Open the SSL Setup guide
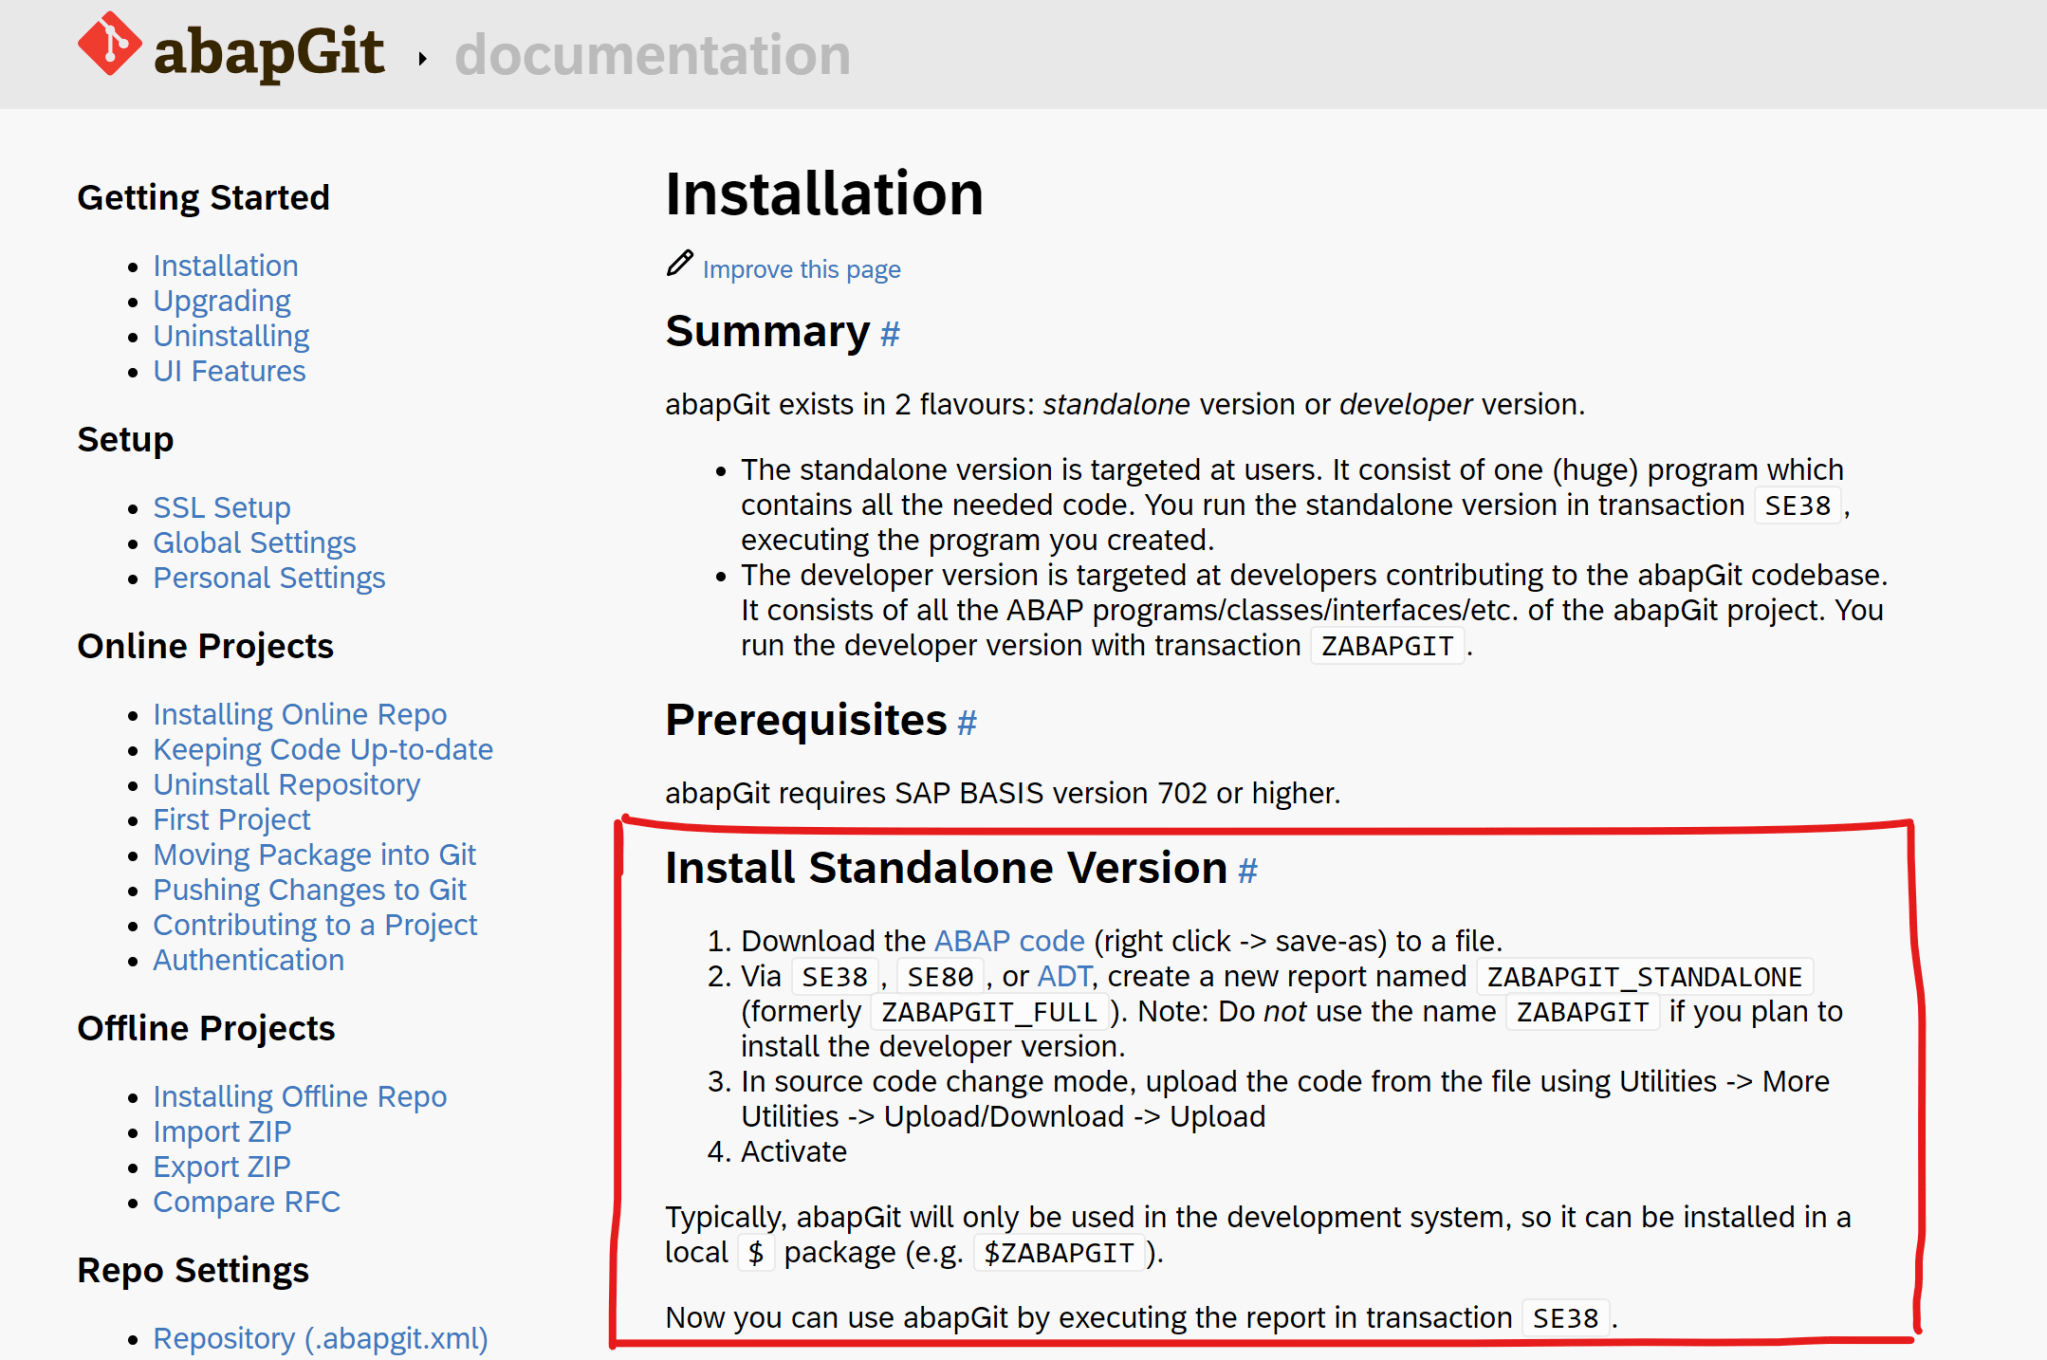 pyautogui.click(x=222, y=507)
